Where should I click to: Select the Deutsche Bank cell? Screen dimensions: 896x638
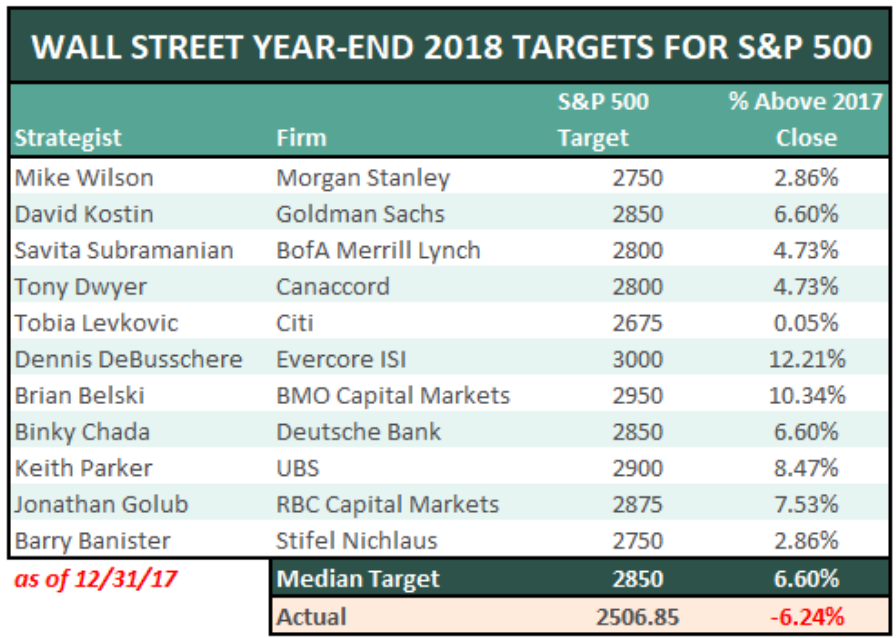[x=359, y=432]
